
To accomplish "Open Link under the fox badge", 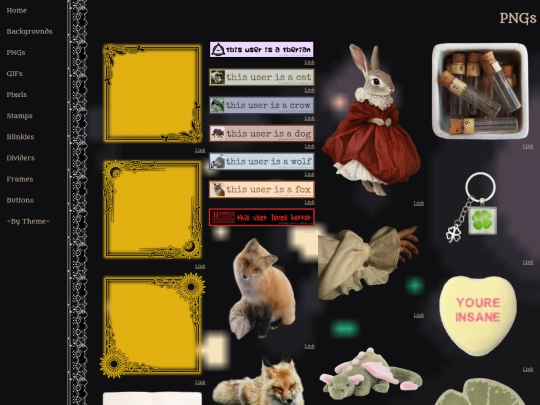I will coord(309,202).
